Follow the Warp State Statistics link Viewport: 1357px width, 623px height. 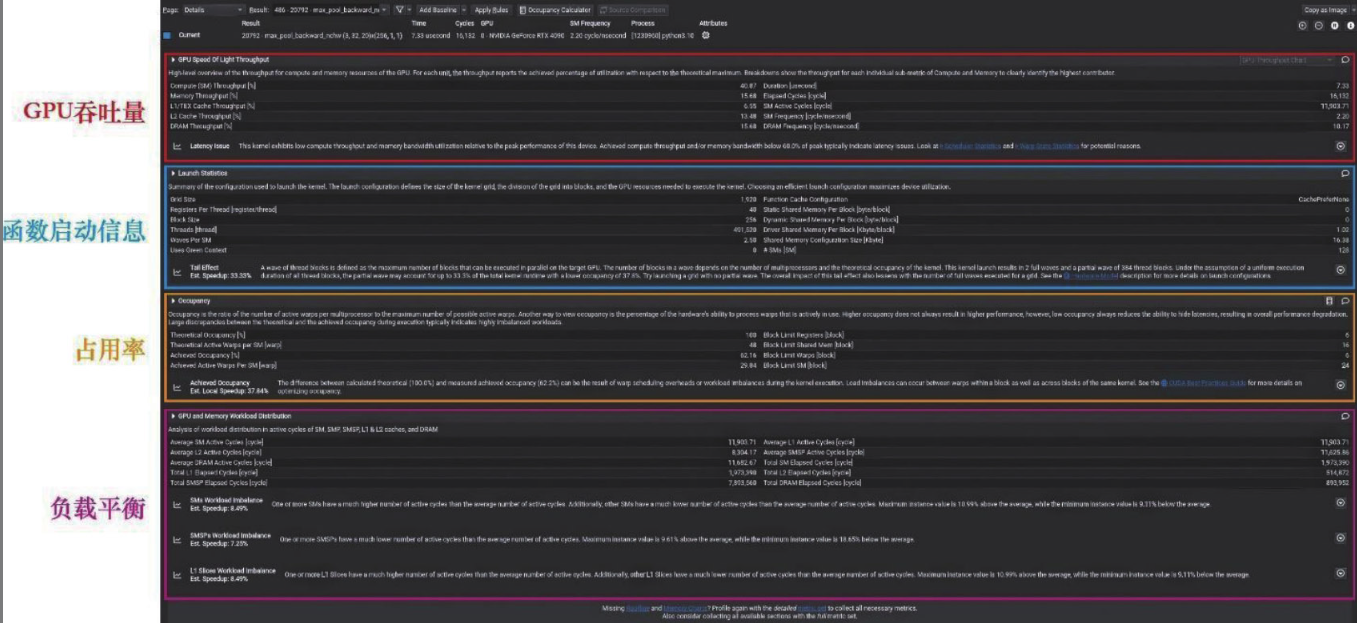[x=1047, y=146]
